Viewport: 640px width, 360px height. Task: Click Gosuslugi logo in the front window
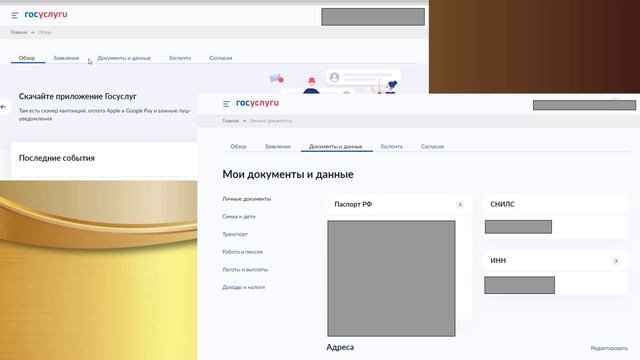pyautogui.click(x=257, y=103)
